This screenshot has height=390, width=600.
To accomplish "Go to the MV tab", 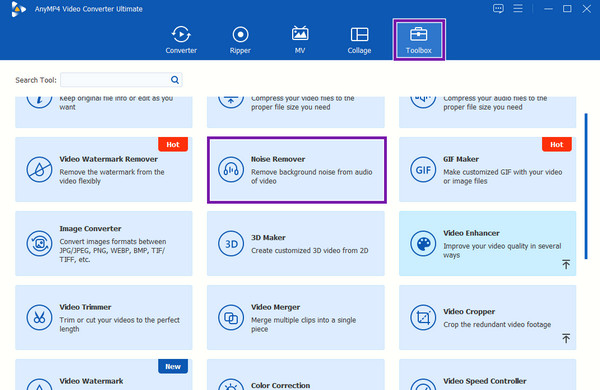I will coord(300,40).
